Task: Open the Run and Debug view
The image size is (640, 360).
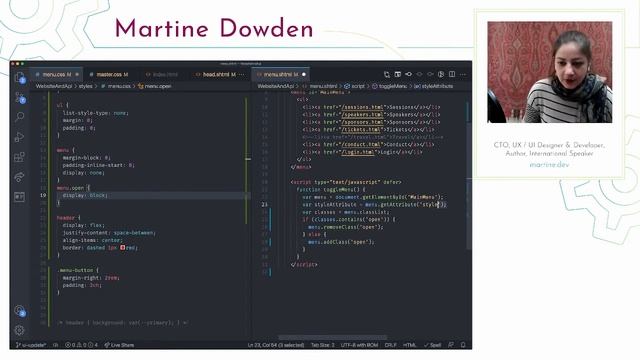Action: (x=20, y=137)
